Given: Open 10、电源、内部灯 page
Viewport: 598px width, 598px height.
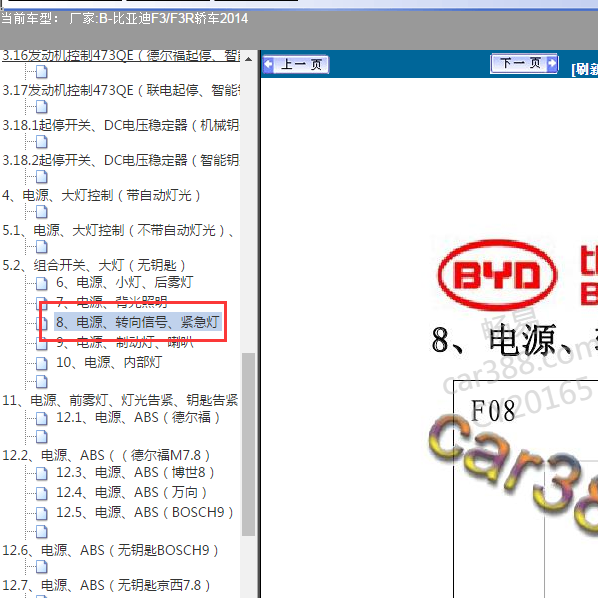Looking at the screenshot, I should pos(109,362).
